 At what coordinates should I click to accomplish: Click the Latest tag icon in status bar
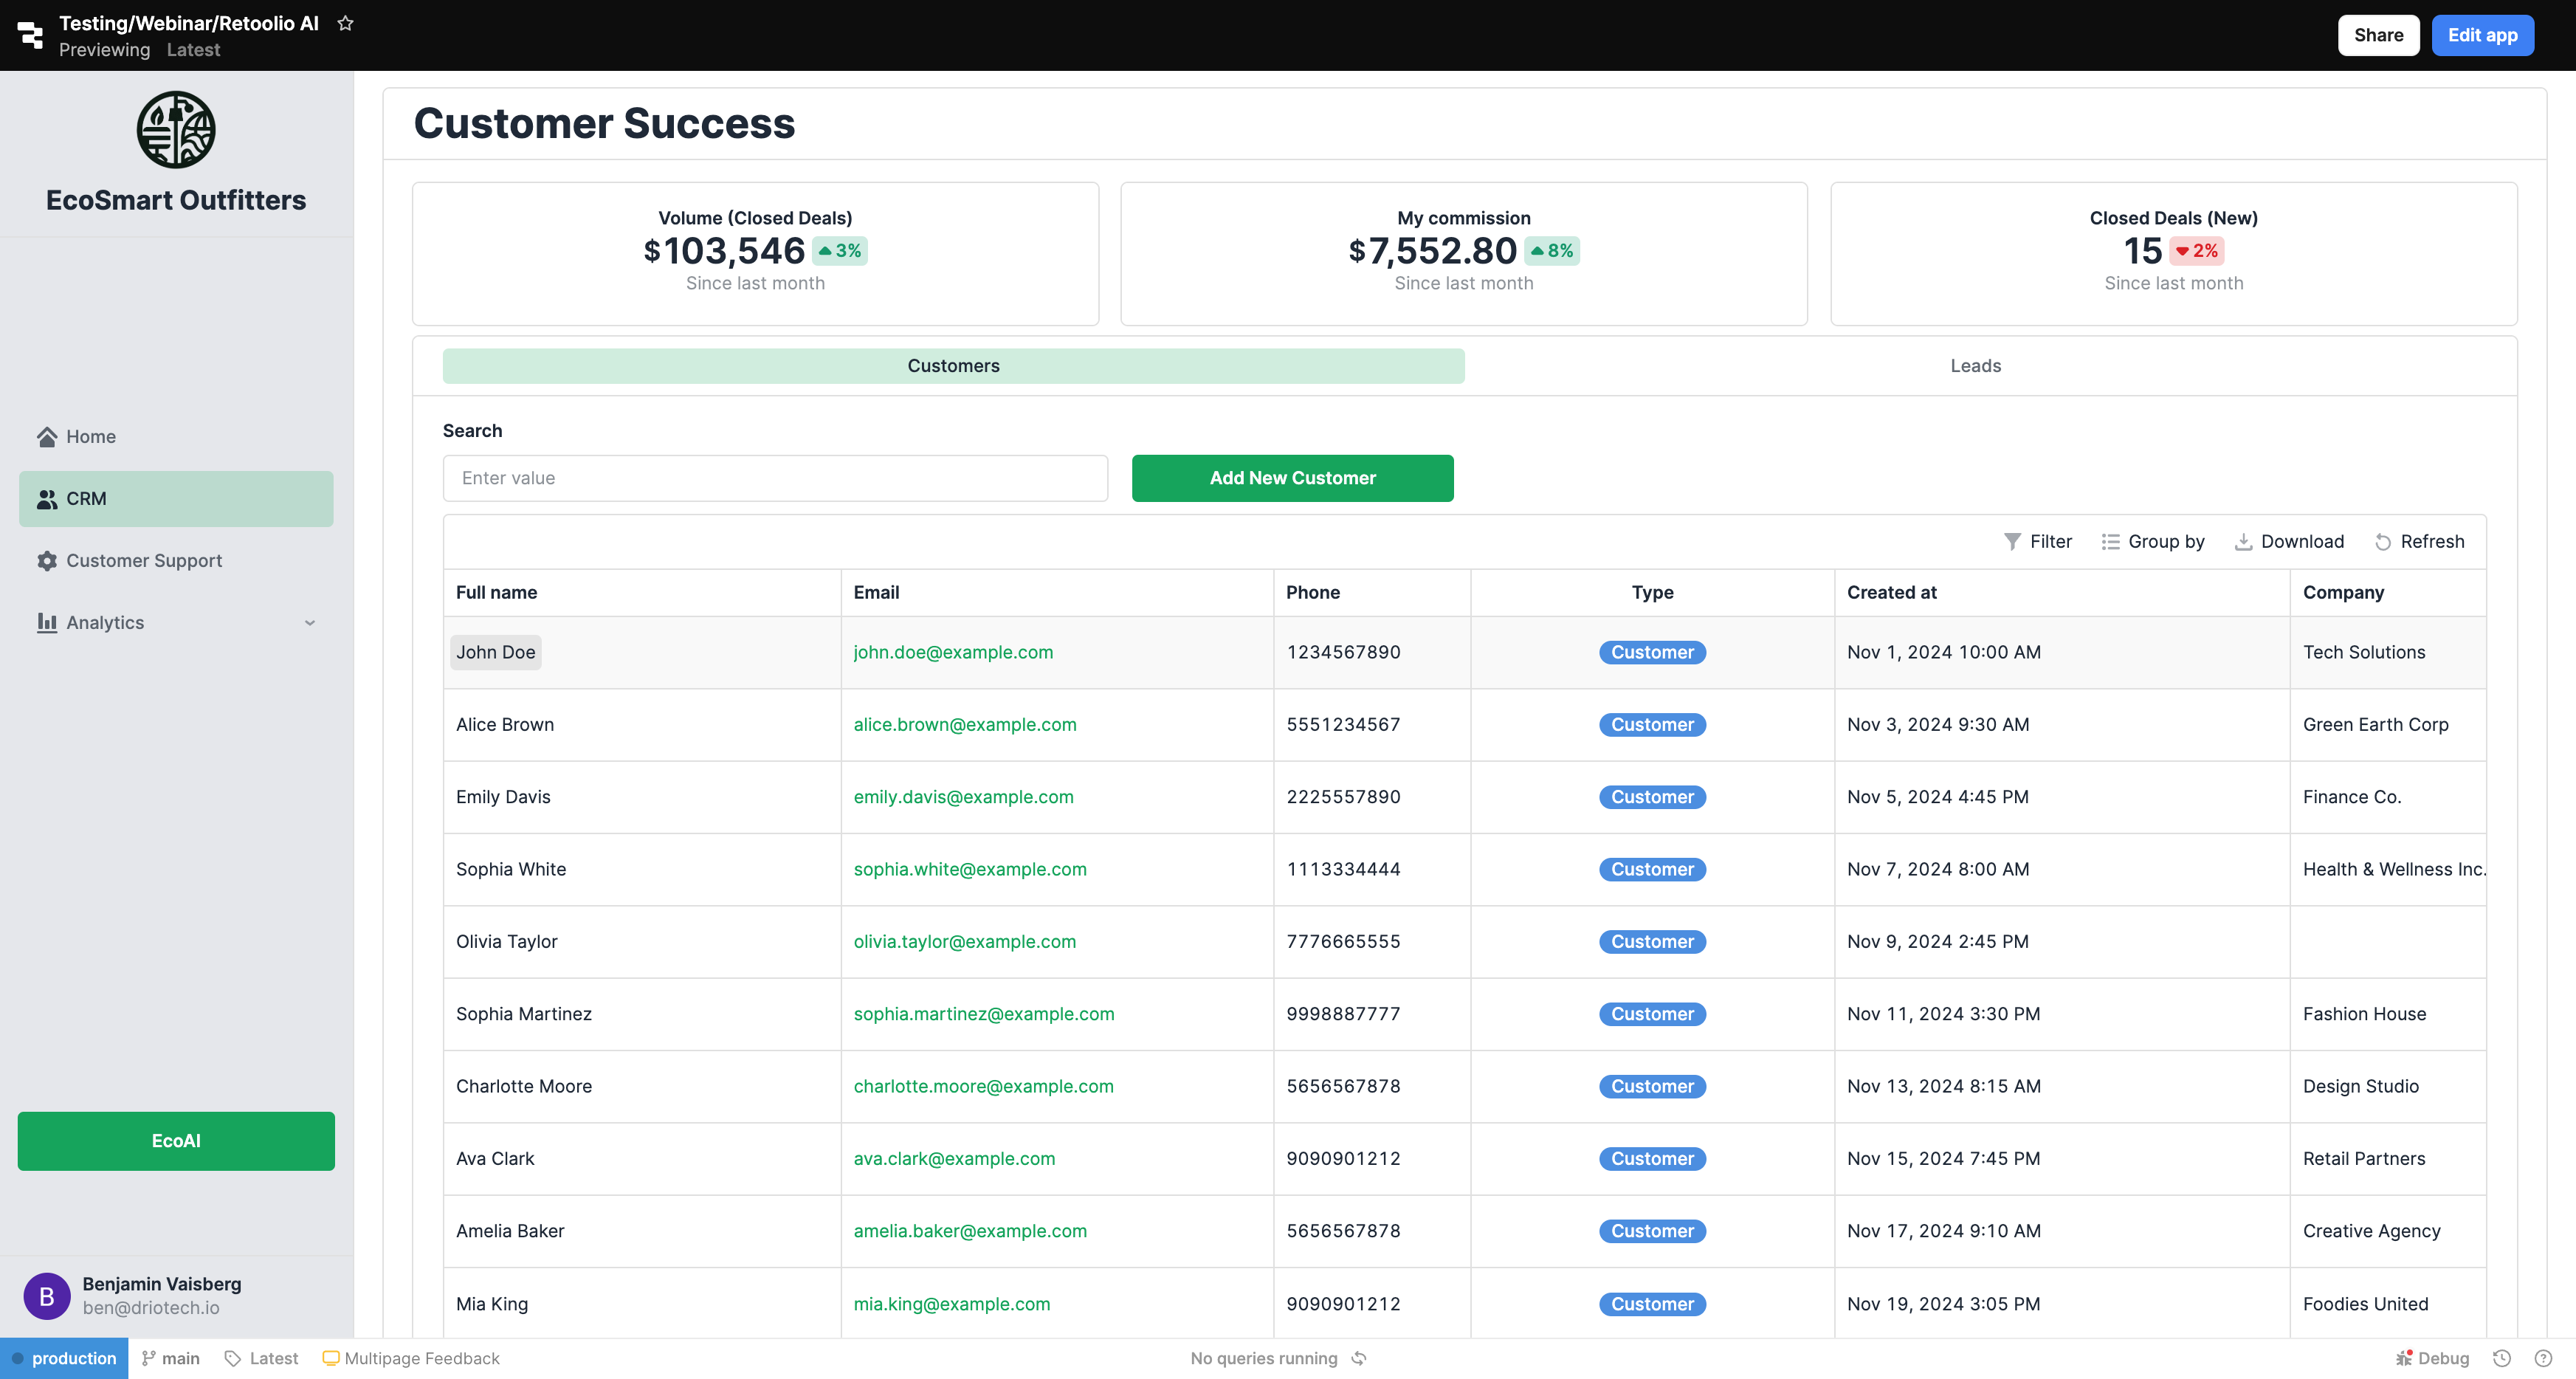click(233, 1358)
